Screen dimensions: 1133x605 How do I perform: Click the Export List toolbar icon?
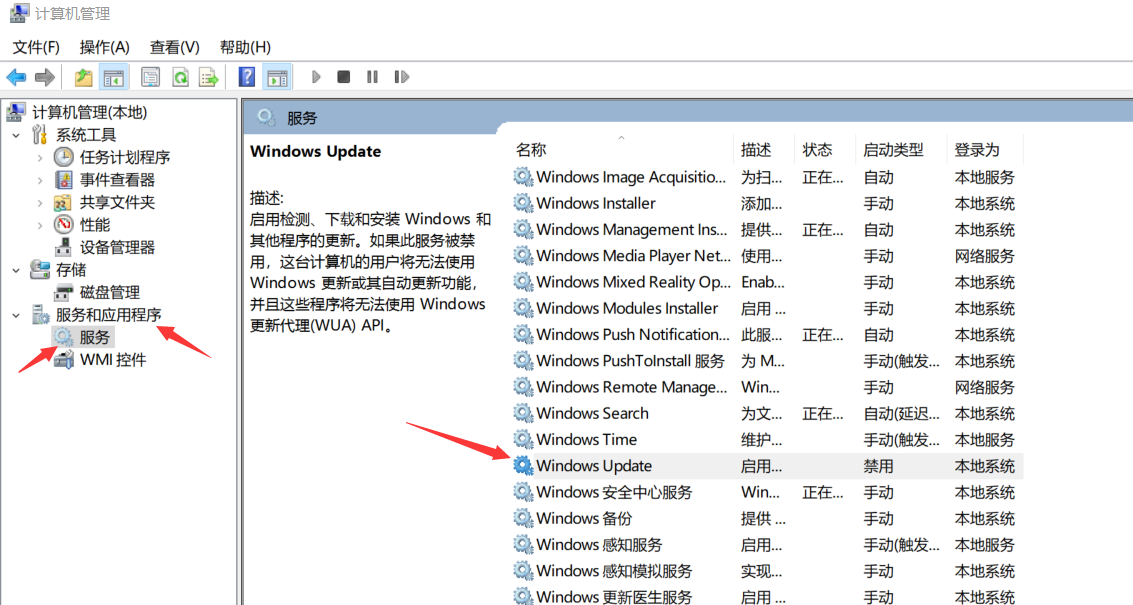click(209, 77)
